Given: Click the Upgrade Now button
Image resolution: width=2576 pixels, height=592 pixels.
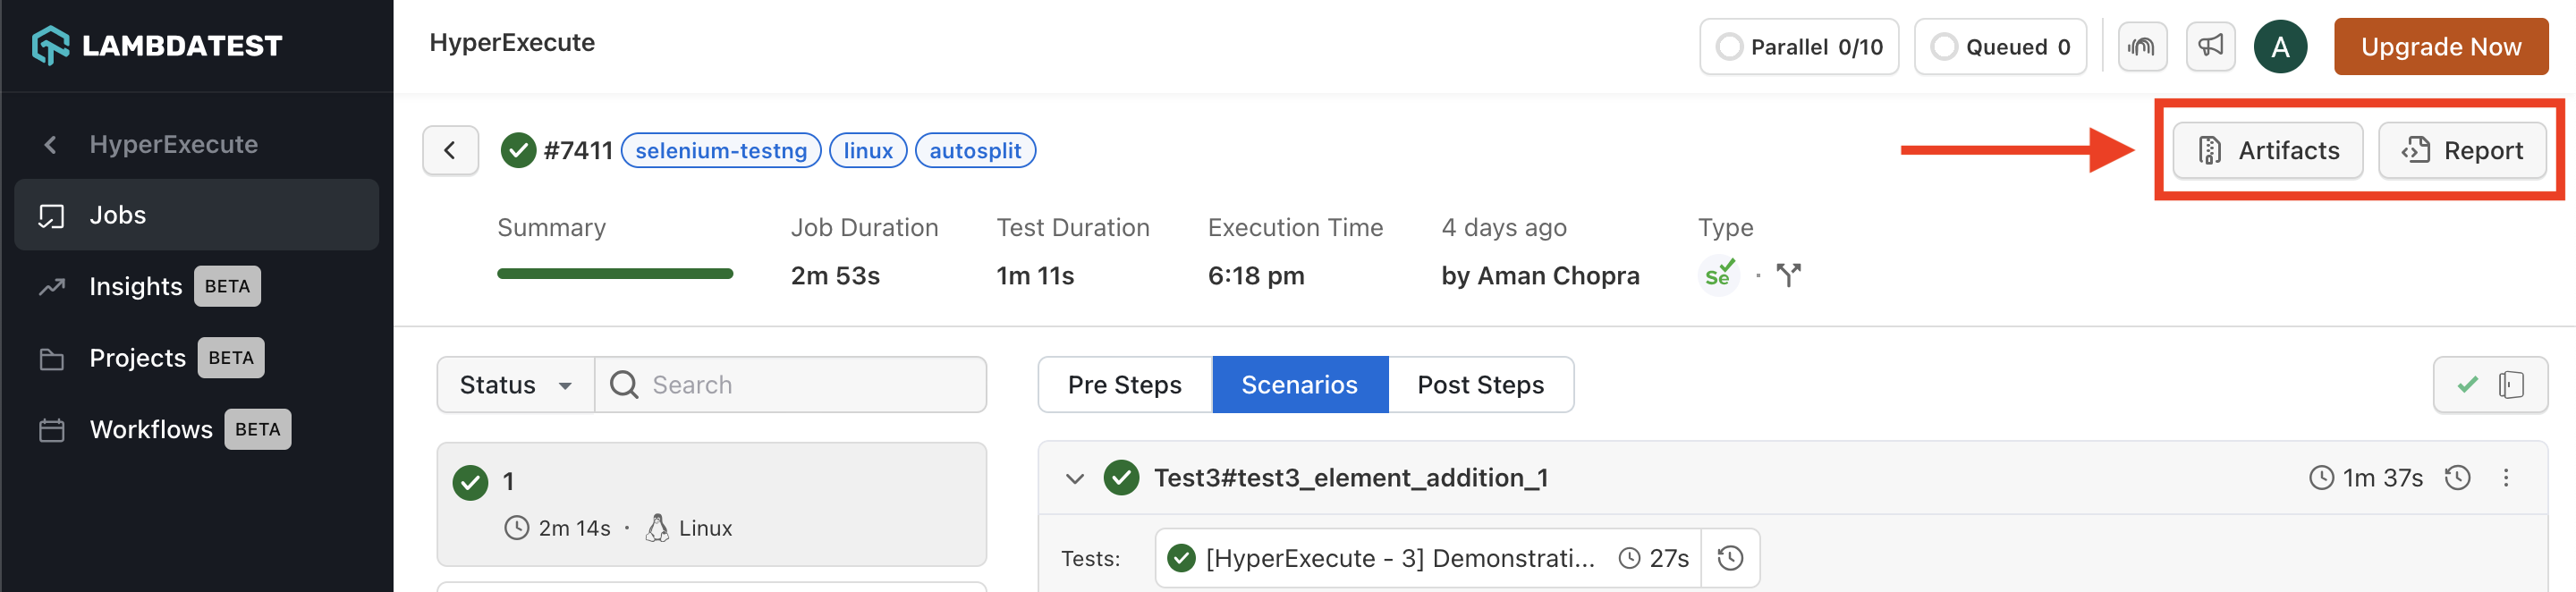Looking at the screenshot, I should click(x=2440, y=47).
